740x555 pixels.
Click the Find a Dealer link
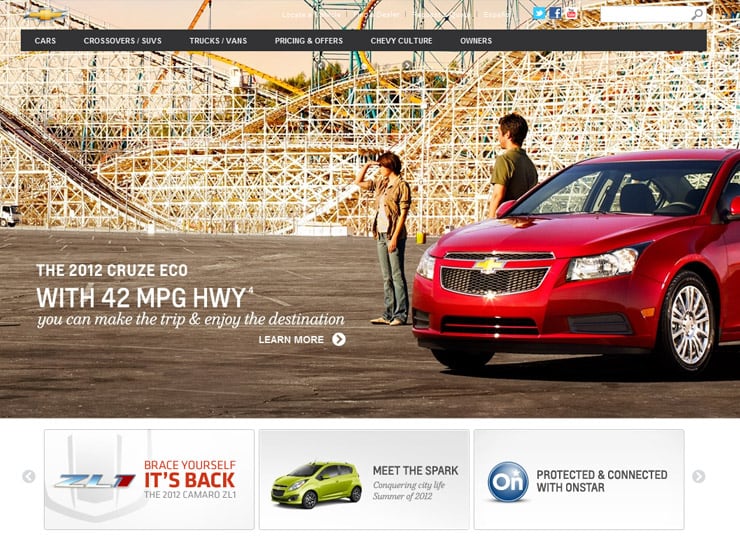click(377, 15)
